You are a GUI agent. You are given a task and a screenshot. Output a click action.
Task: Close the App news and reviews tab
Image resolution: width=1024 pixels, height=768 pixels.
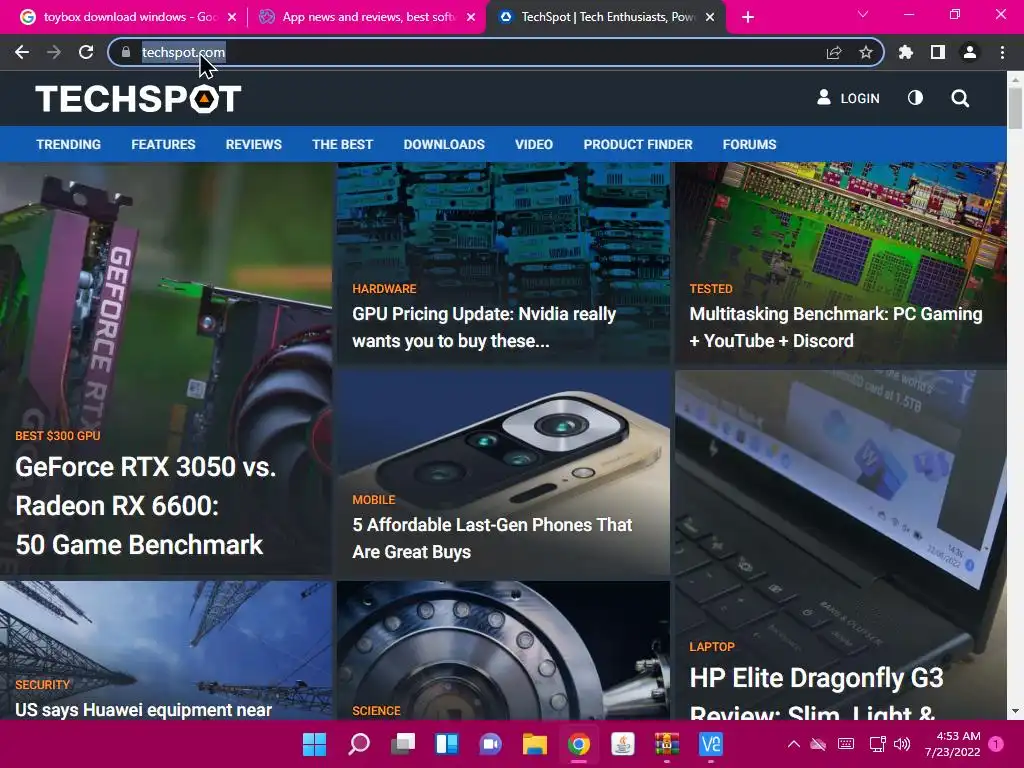coord(471,17)
